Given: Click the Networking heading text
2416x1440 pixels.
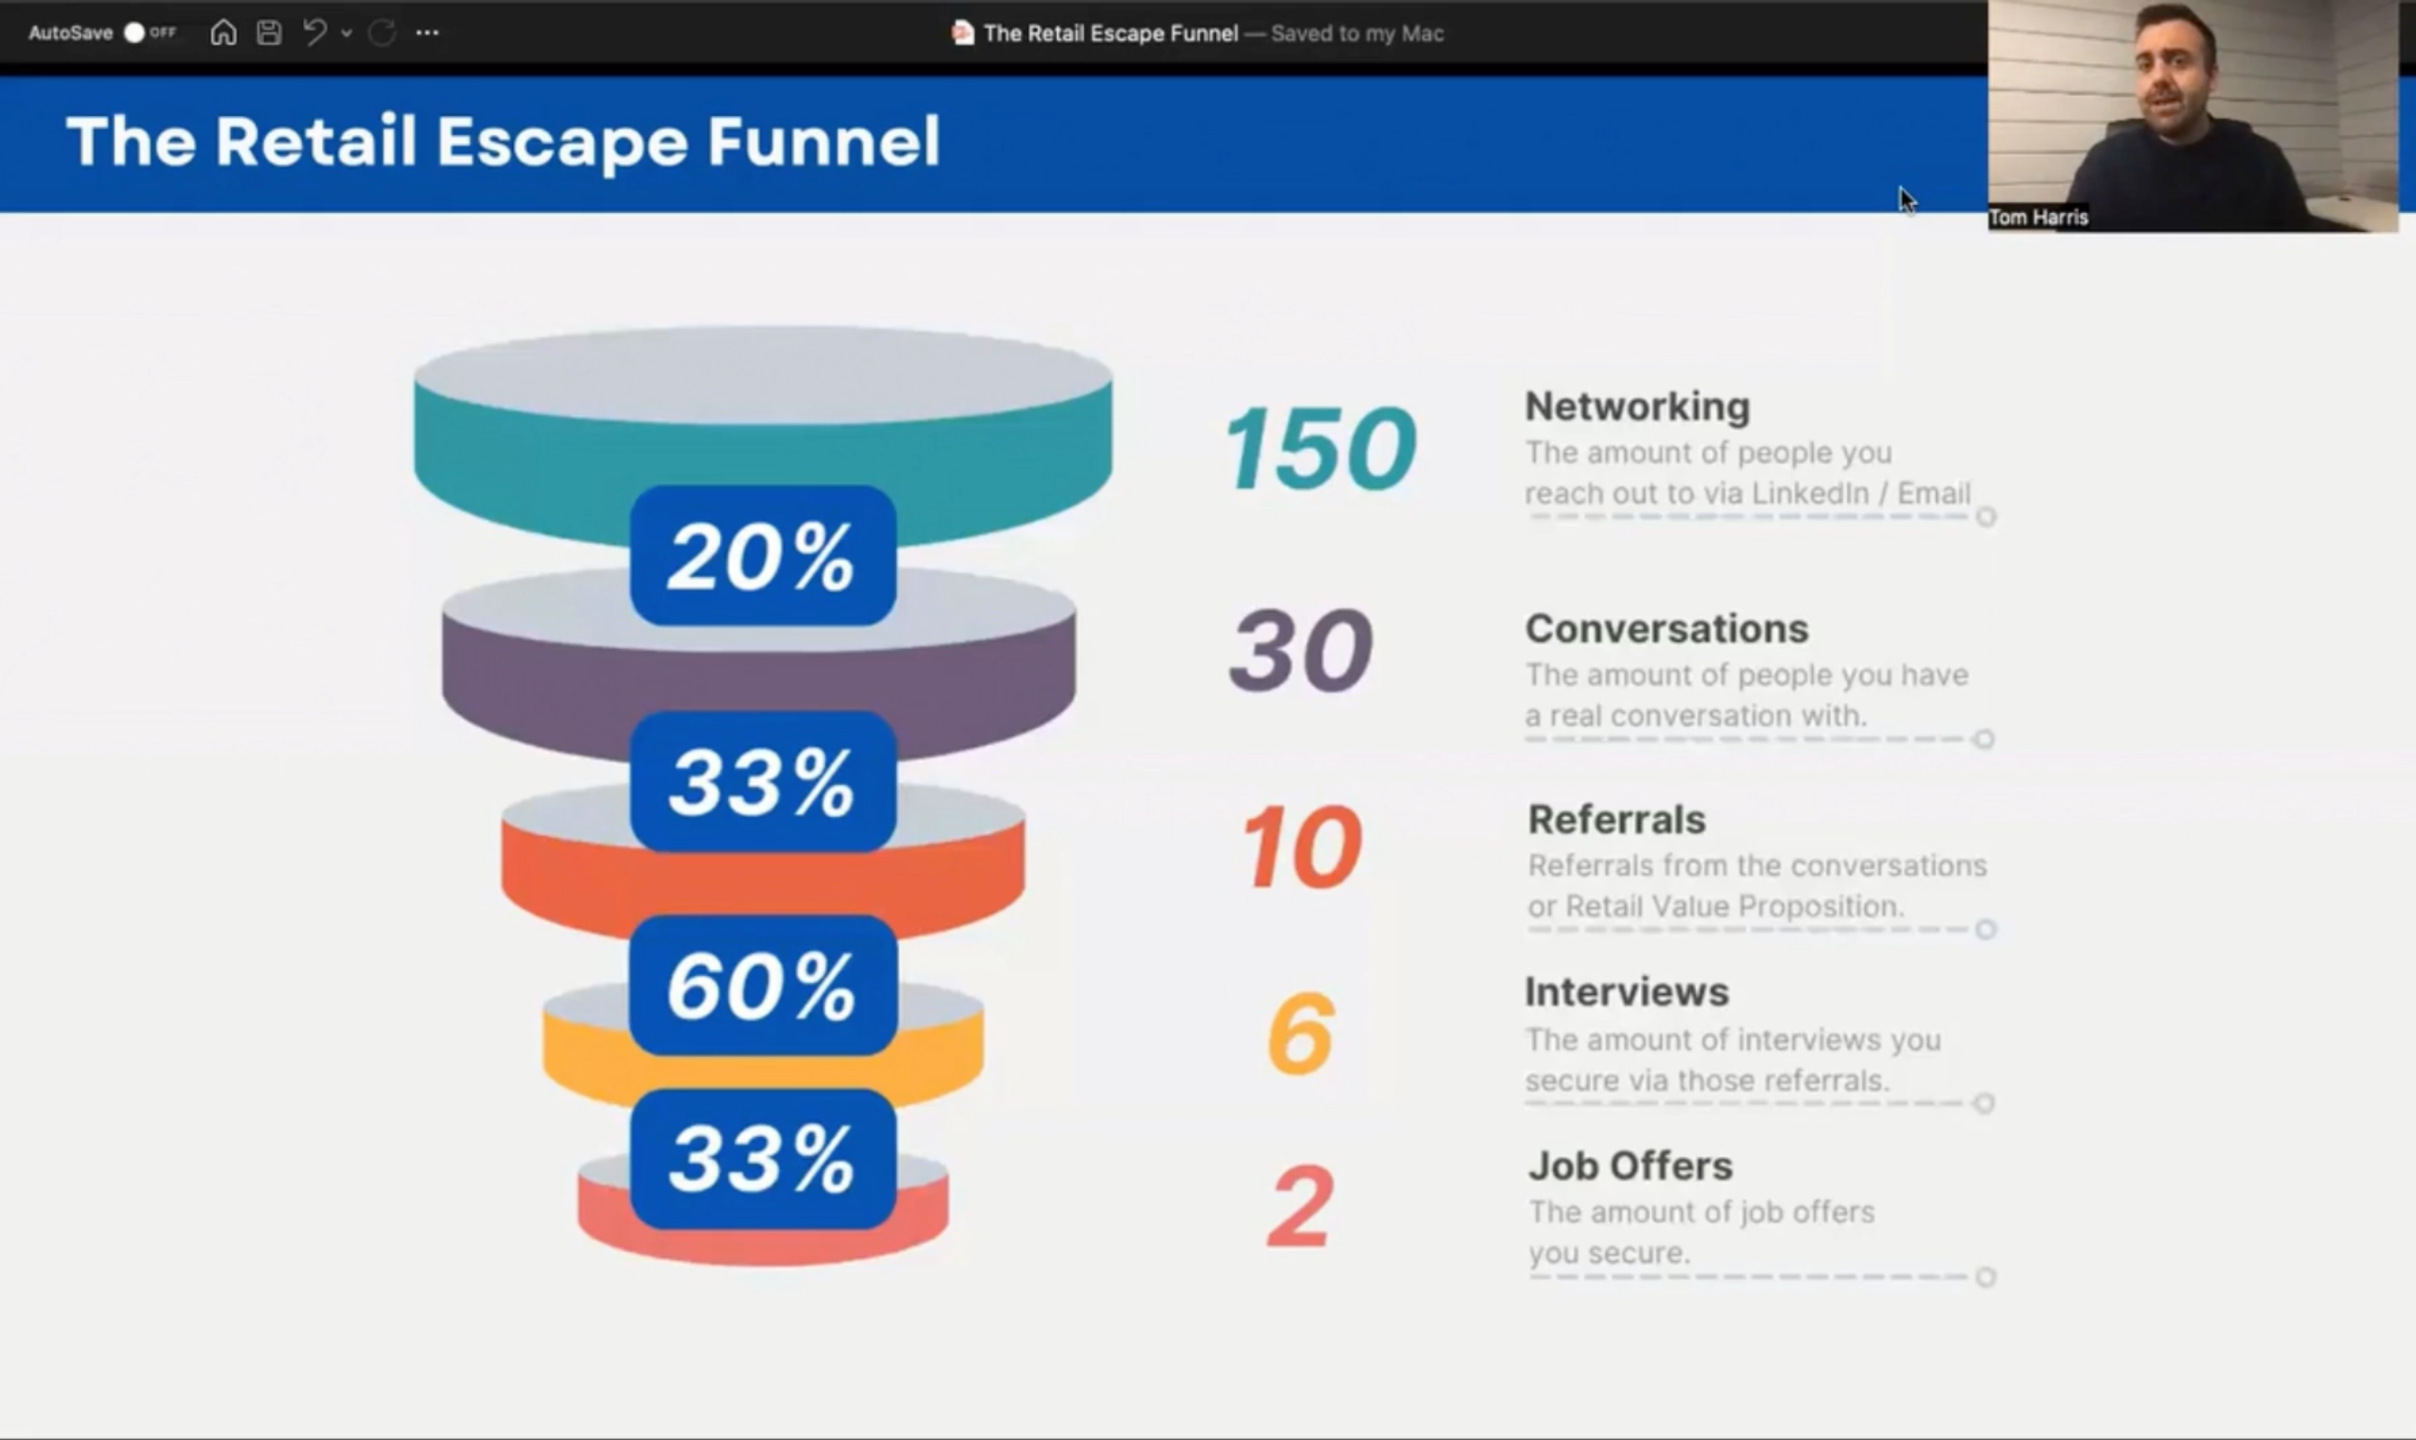Looking at the screenshot, I should coord(1637,407).
